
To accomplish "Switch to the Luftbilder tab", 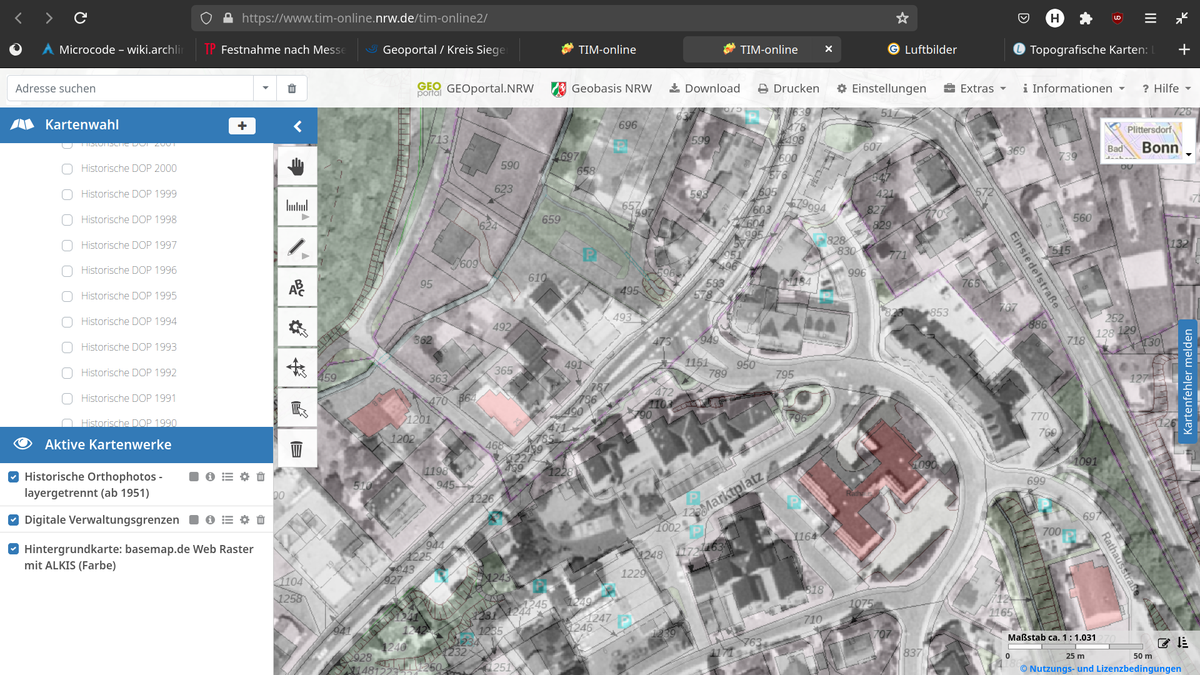I will click(921, 49).
